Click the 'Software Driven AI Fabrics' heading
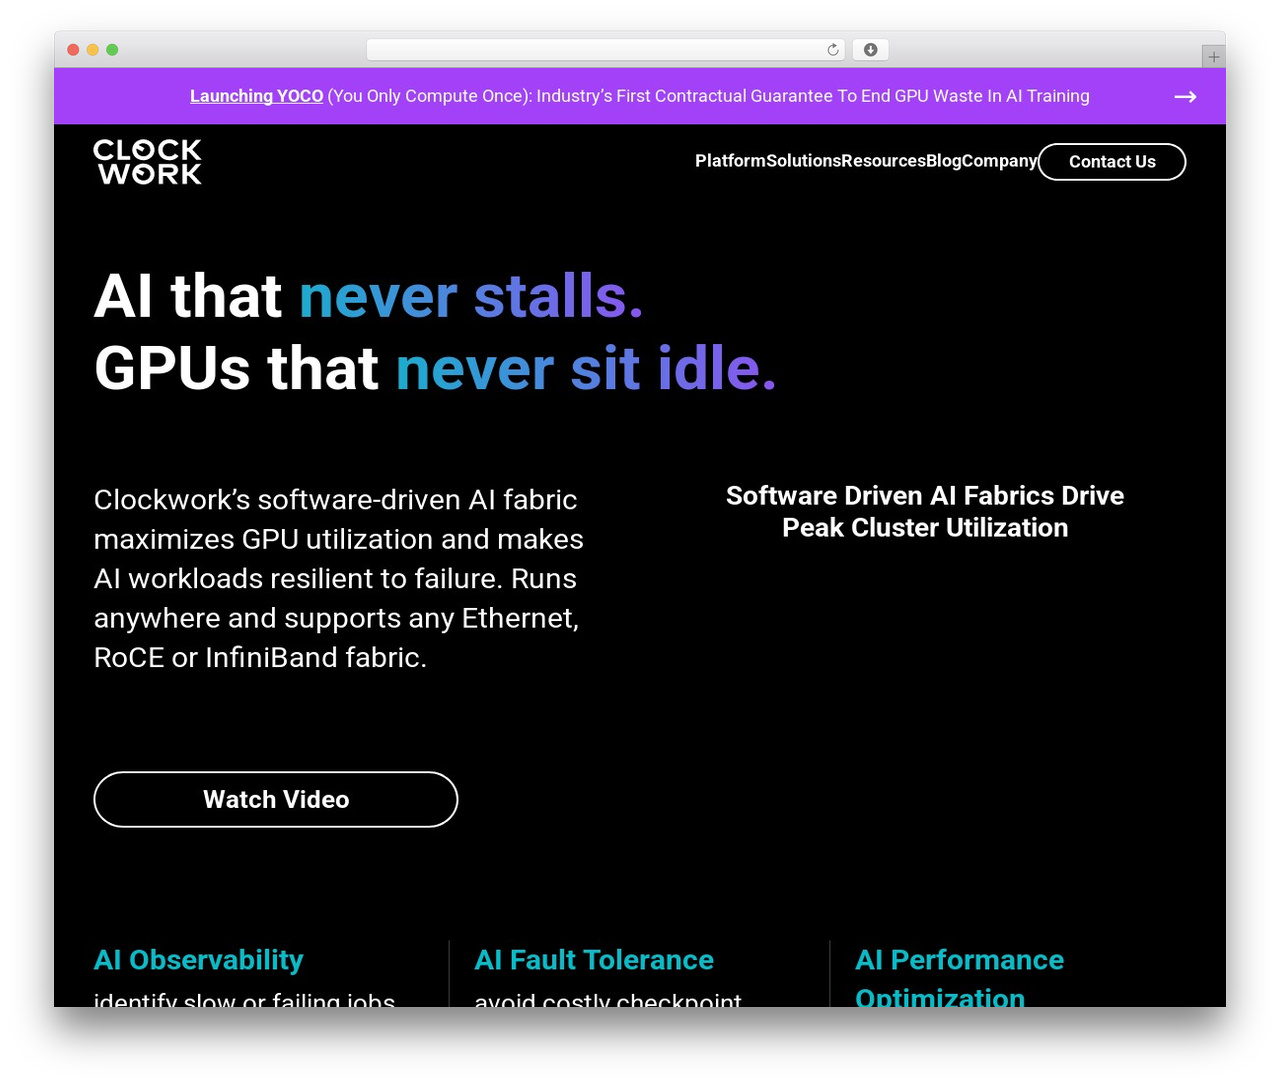The image size is (1280, 1084). coord(925,512)
